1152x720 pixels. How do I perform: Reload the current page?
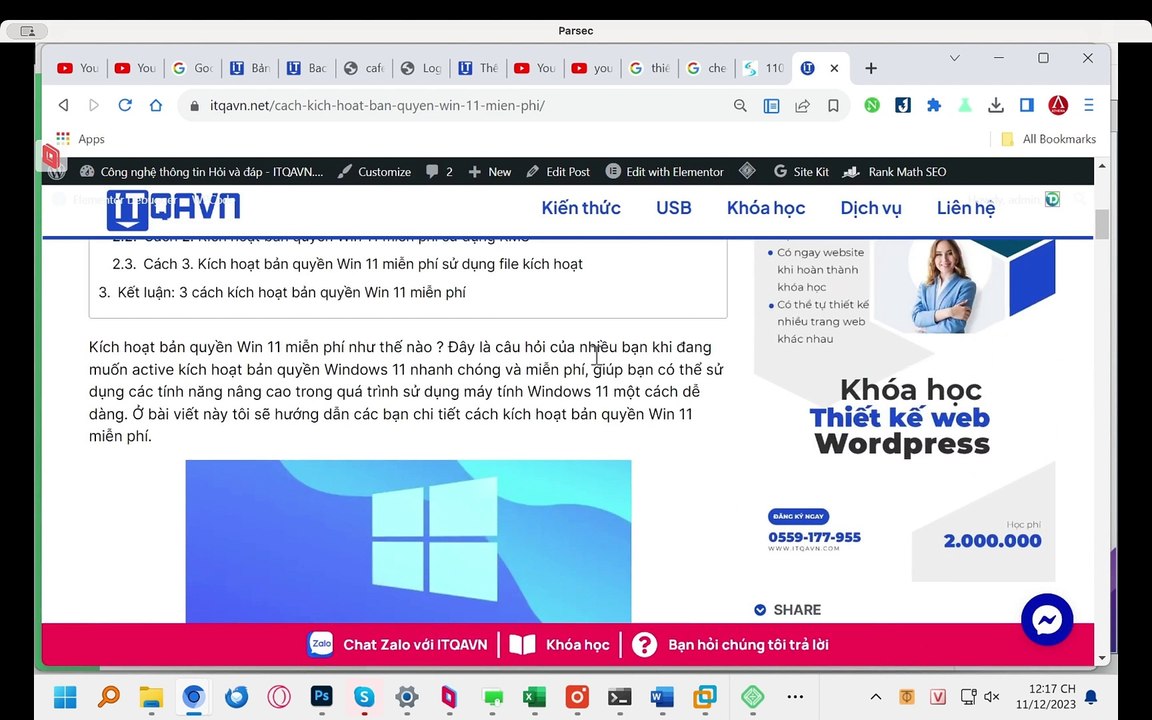coord(125,105)
